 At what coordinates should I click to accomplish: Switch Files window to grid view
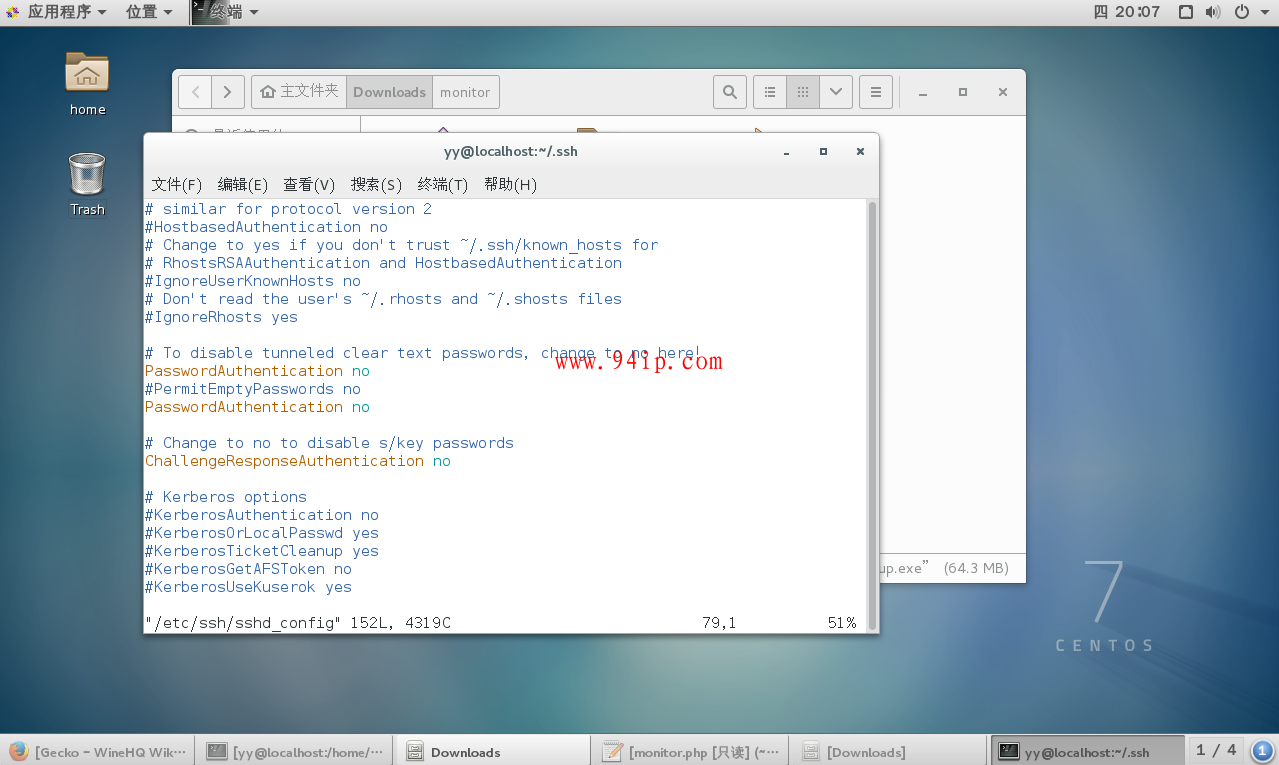pyautogui.click(x=802, y=92)
